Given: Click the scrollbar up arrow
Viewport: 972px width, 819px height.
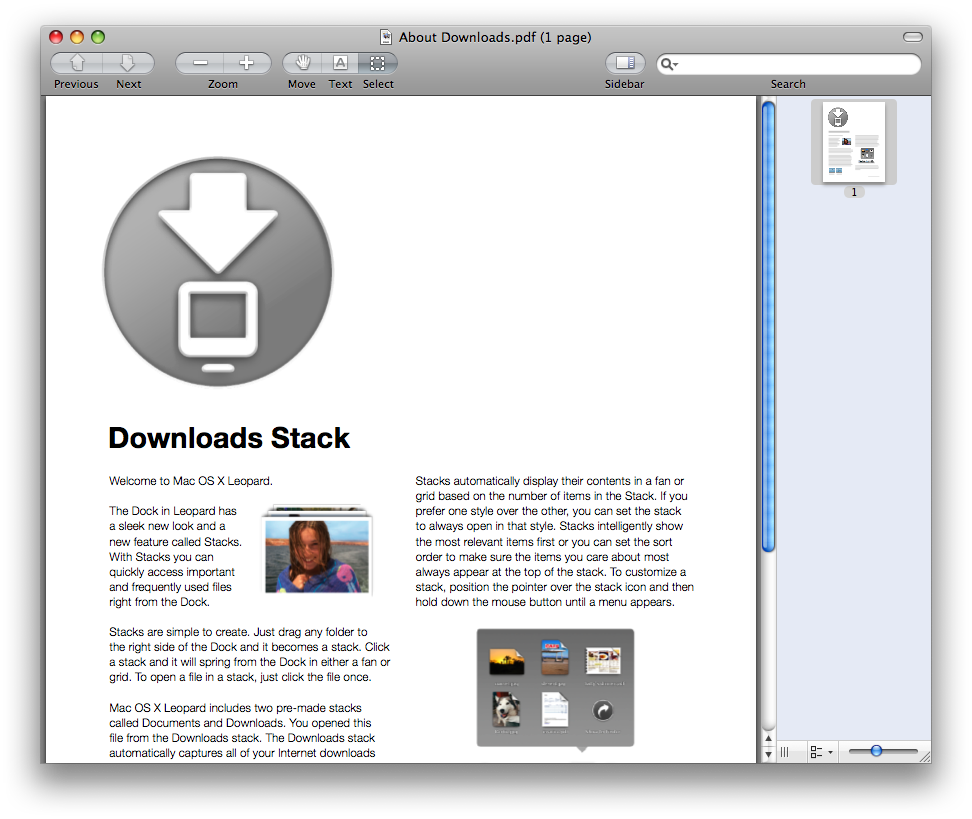Looking at the screenshot, I should click(768, 739).
